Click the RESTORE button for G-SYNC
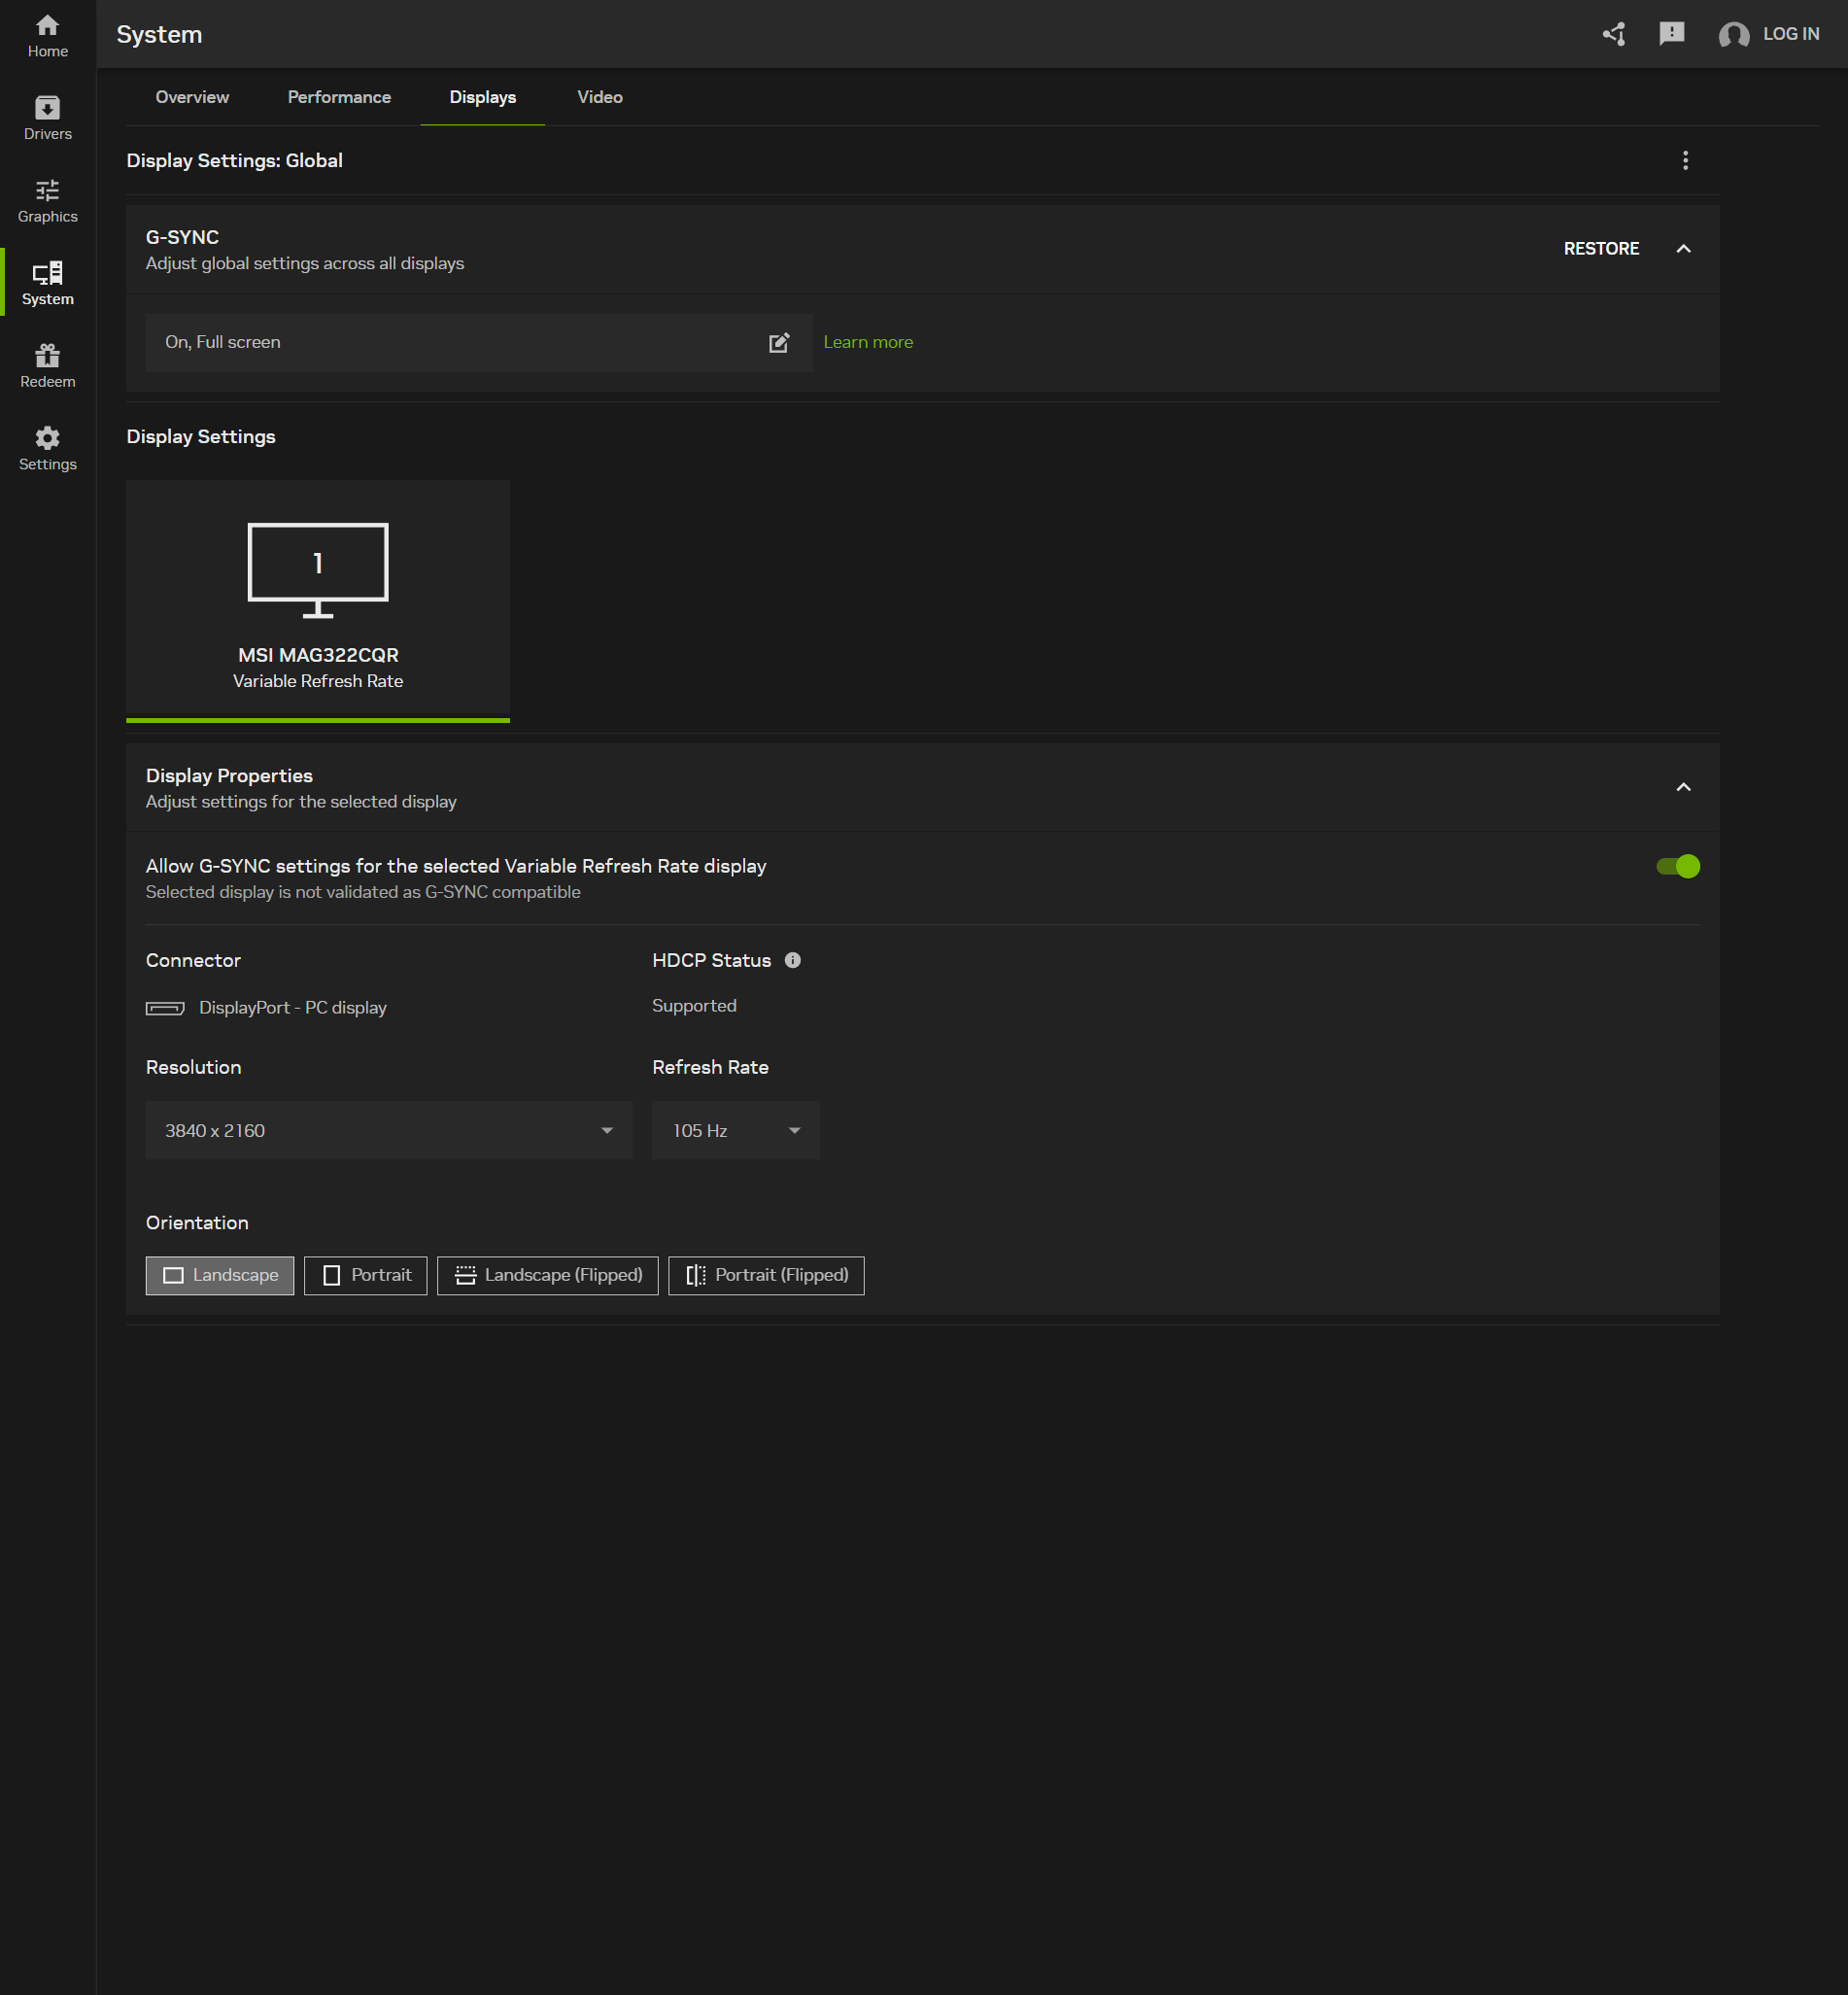1848x1995 pixels. click(1600, 249)
